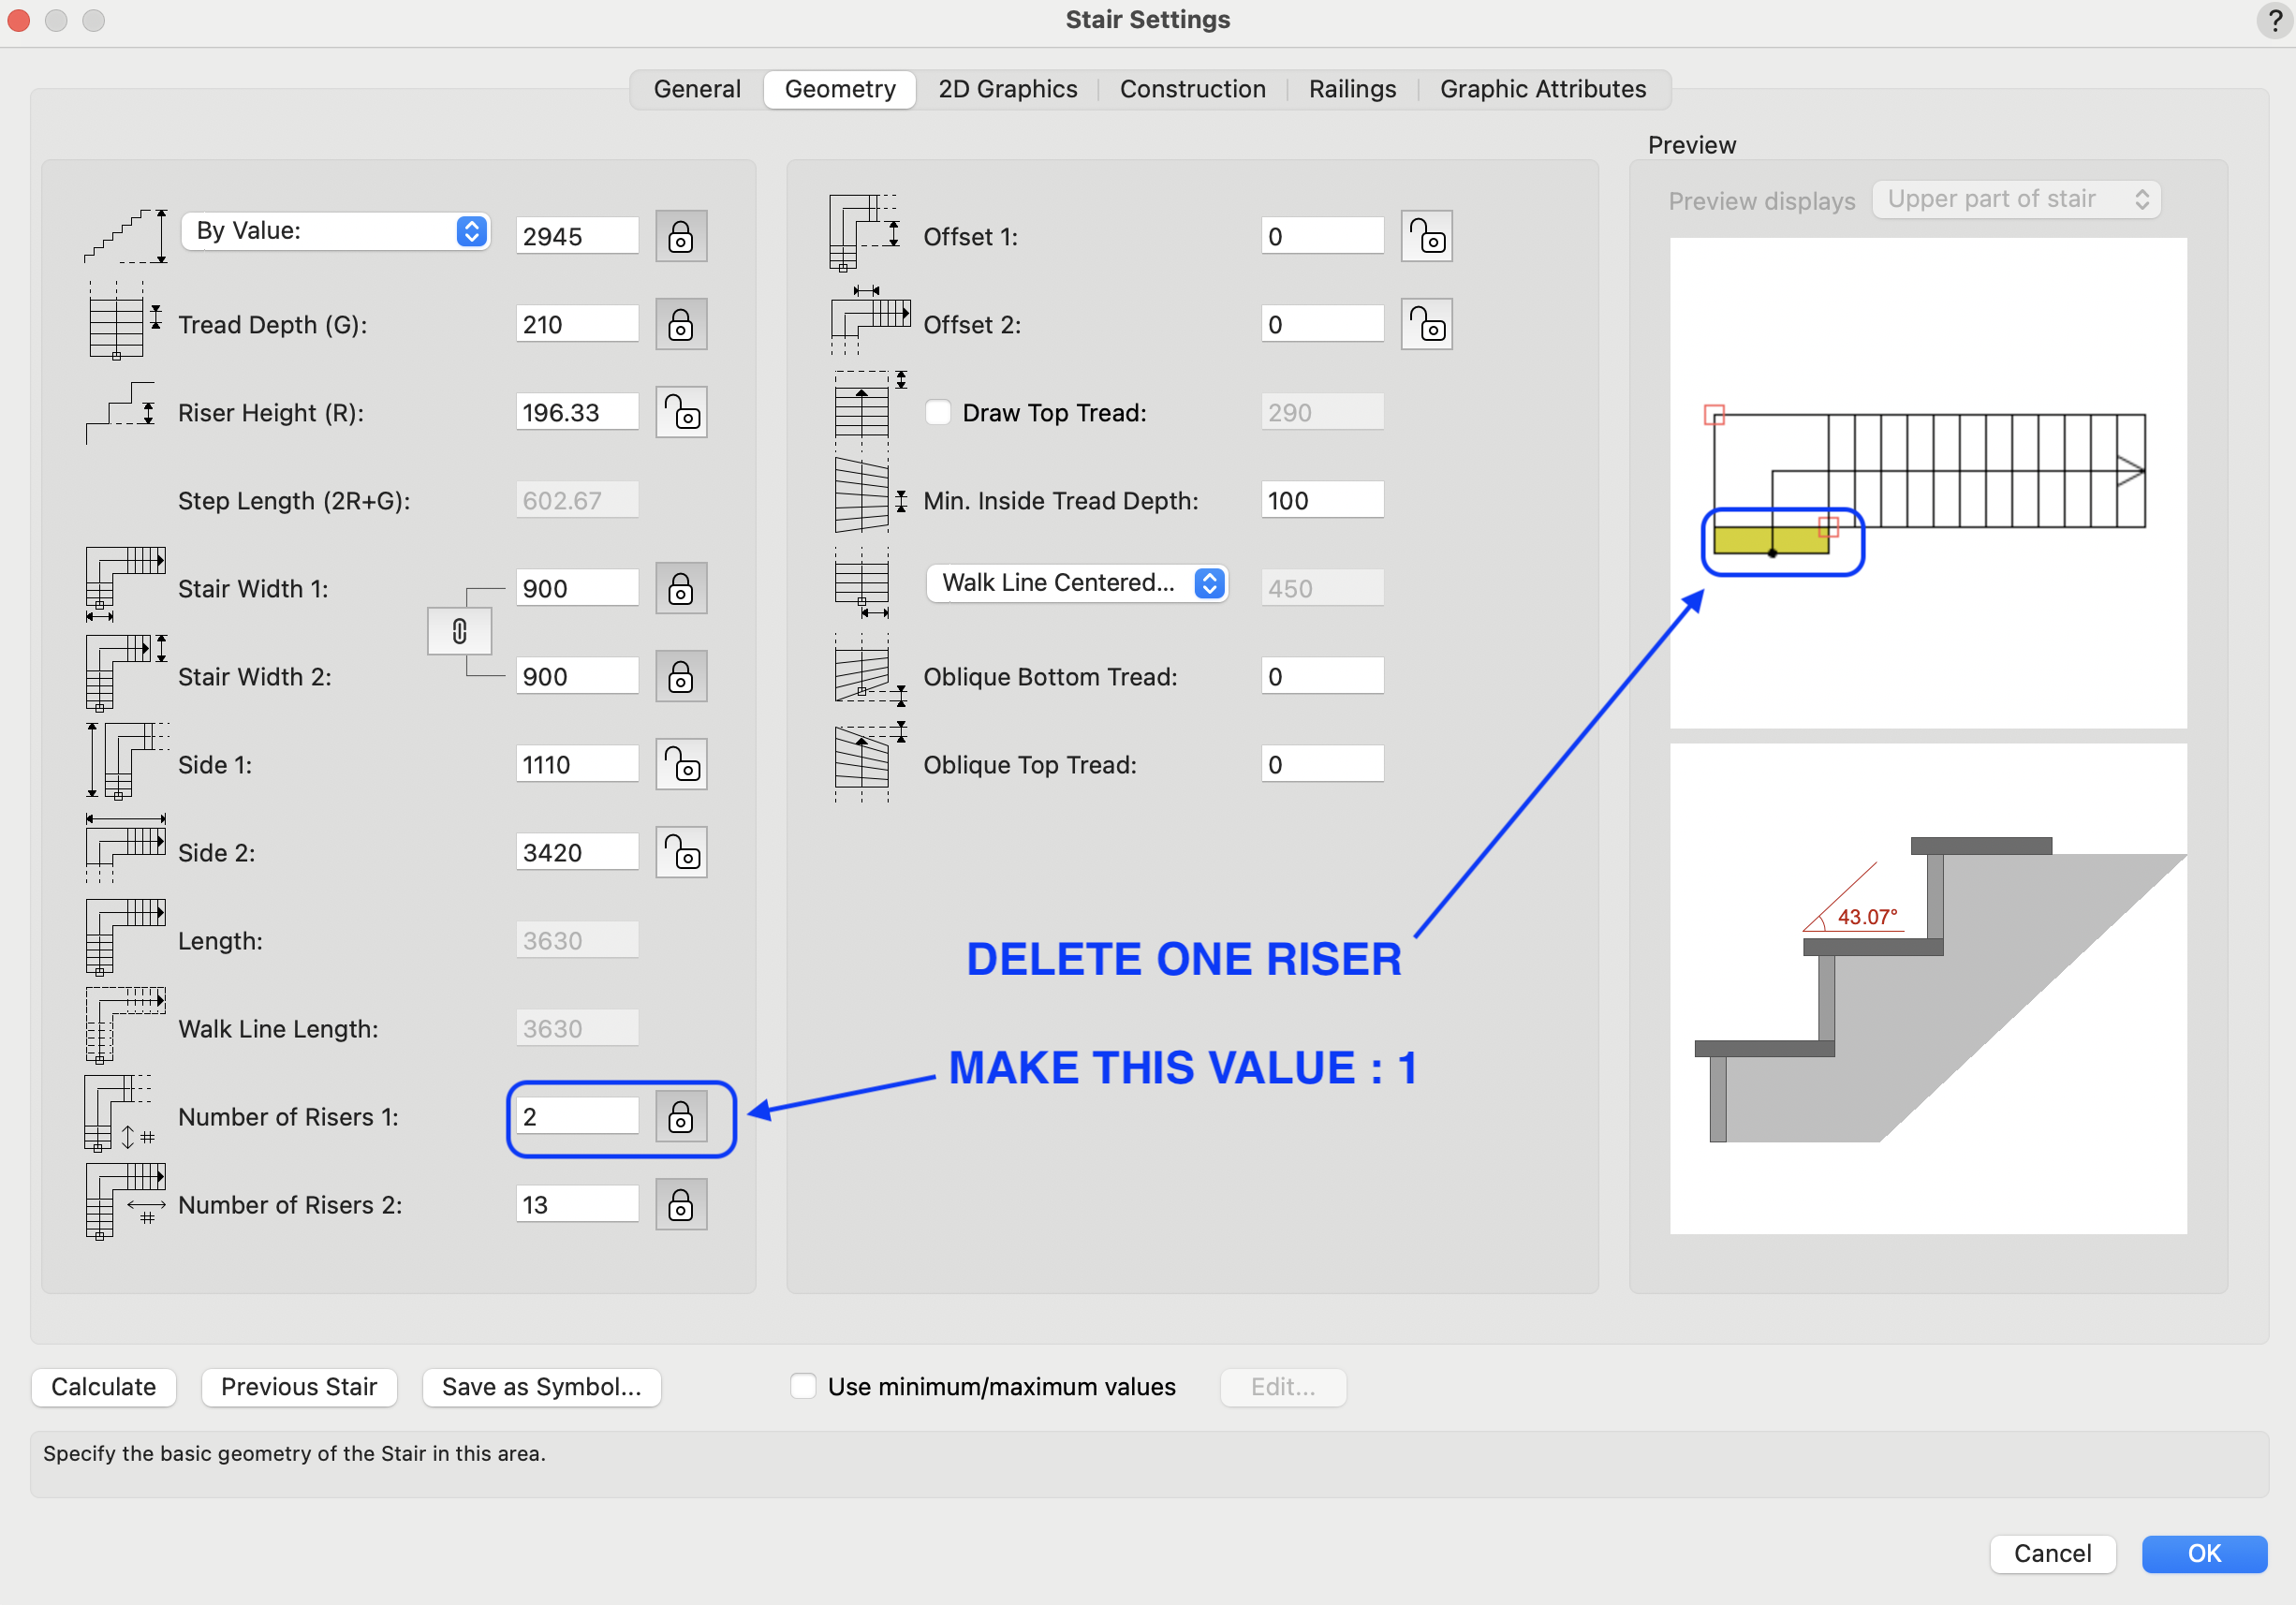Toggle the Side 2 unlock padlock
Screen dimensions: 2296x1605
click(x=681, y=852)
